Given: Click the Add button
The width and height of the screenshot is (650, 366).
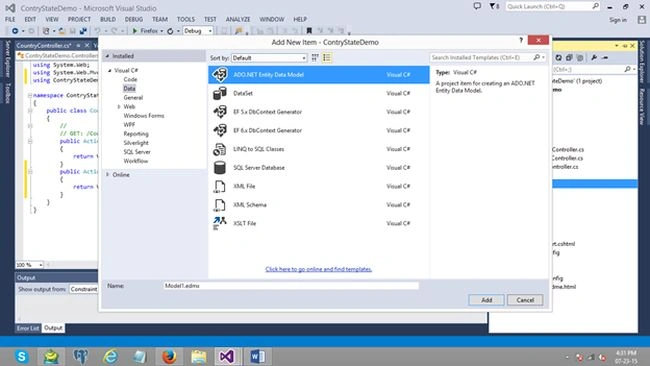Looking at the screenshot, I should coord(487,300).
